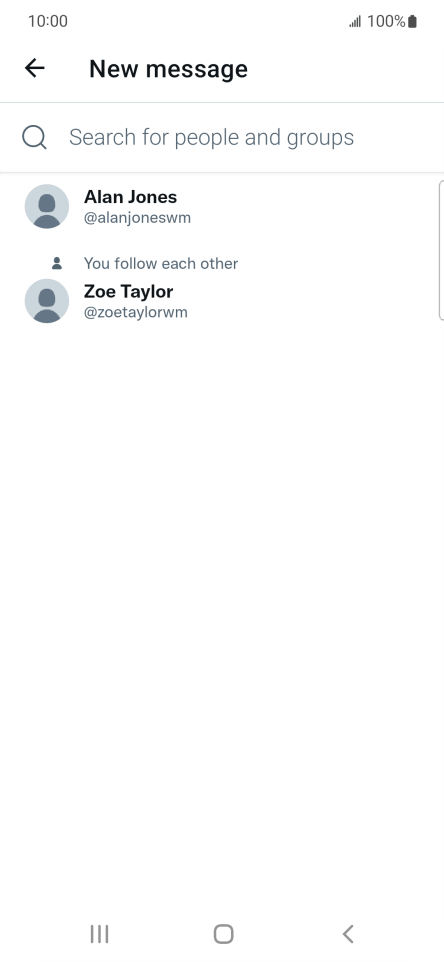The width and height of the screenshot is (444, 962).
Task: Focus the Search for people and groups field
Action: (x=222, y=137)
